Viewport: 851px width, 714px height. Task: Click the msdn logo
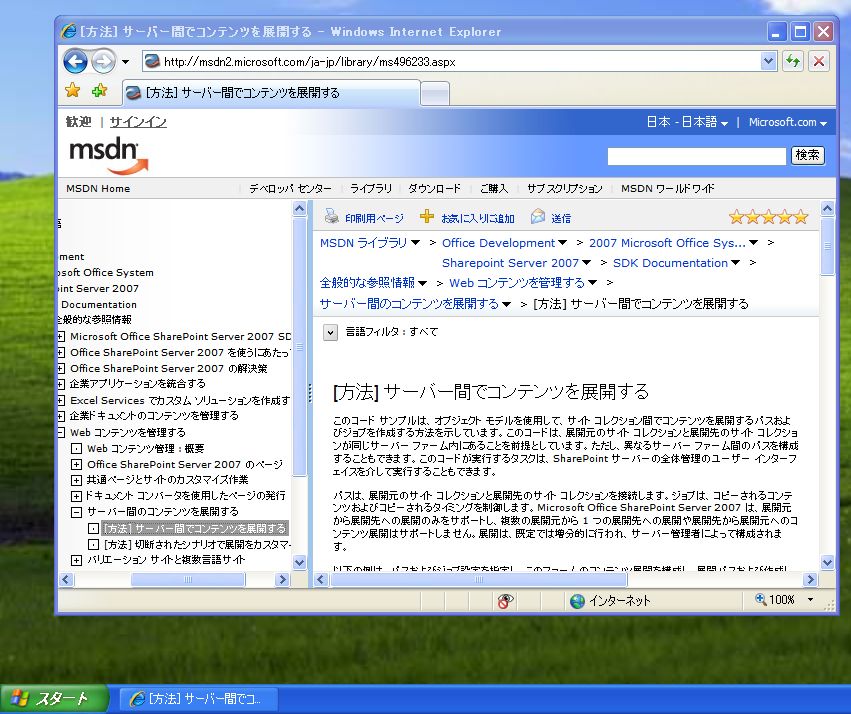tap(109, 157)
